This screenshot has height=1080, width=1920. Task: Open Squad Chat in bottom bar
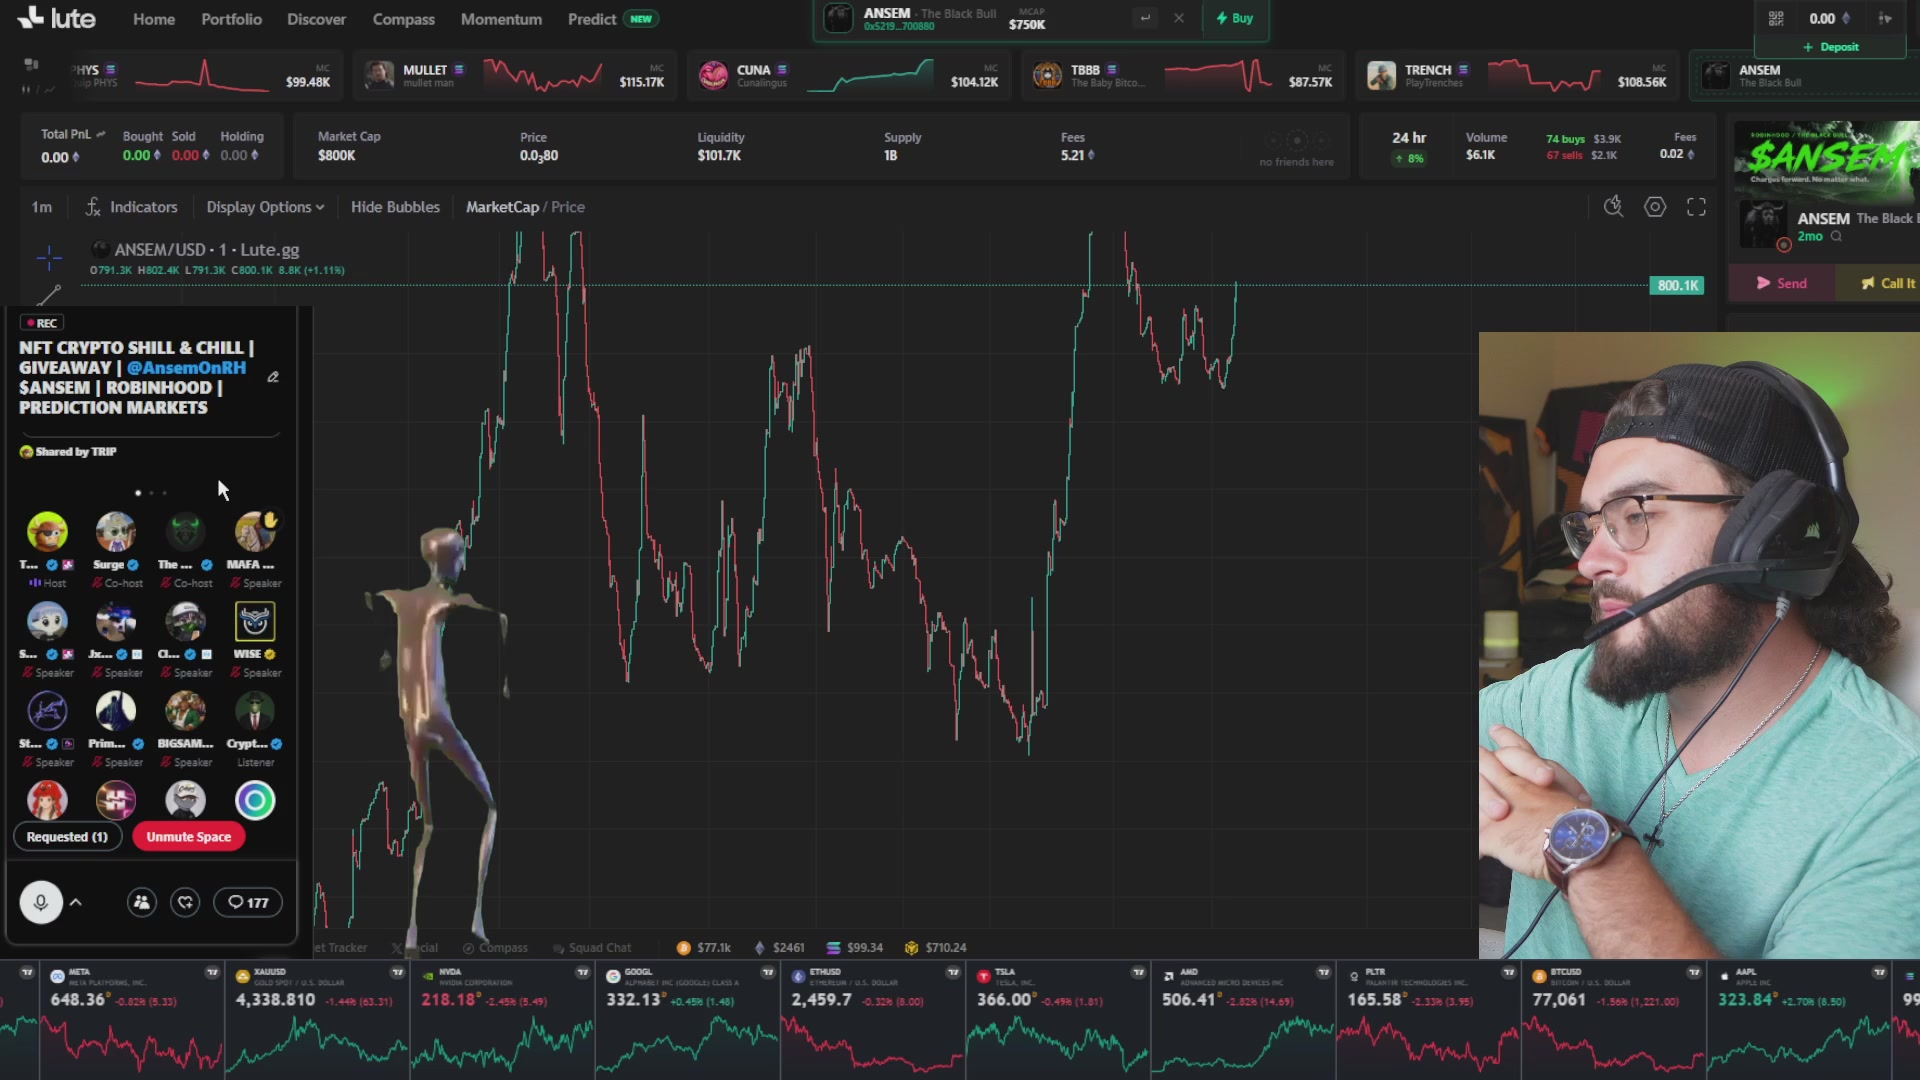(592, 948)
